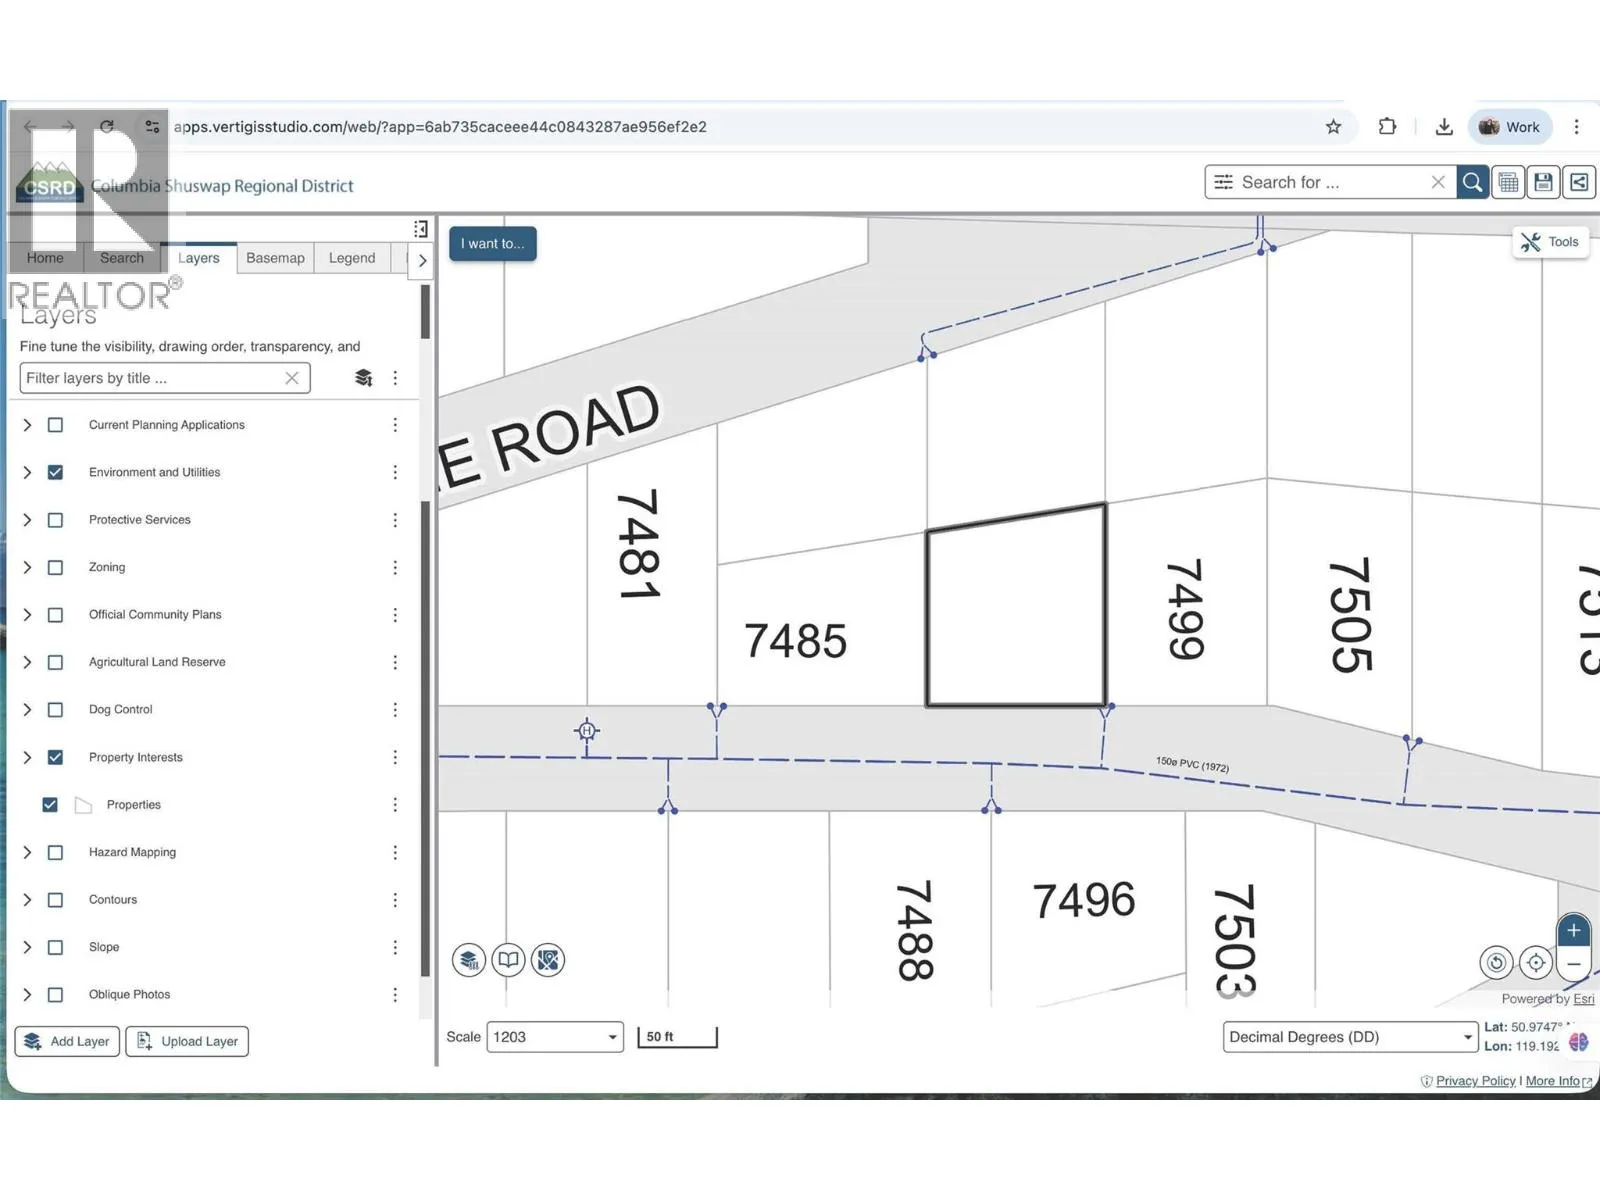1600x1200 pixels.
Task: Click the save icon near search
Action: [x=1543, y=182]
